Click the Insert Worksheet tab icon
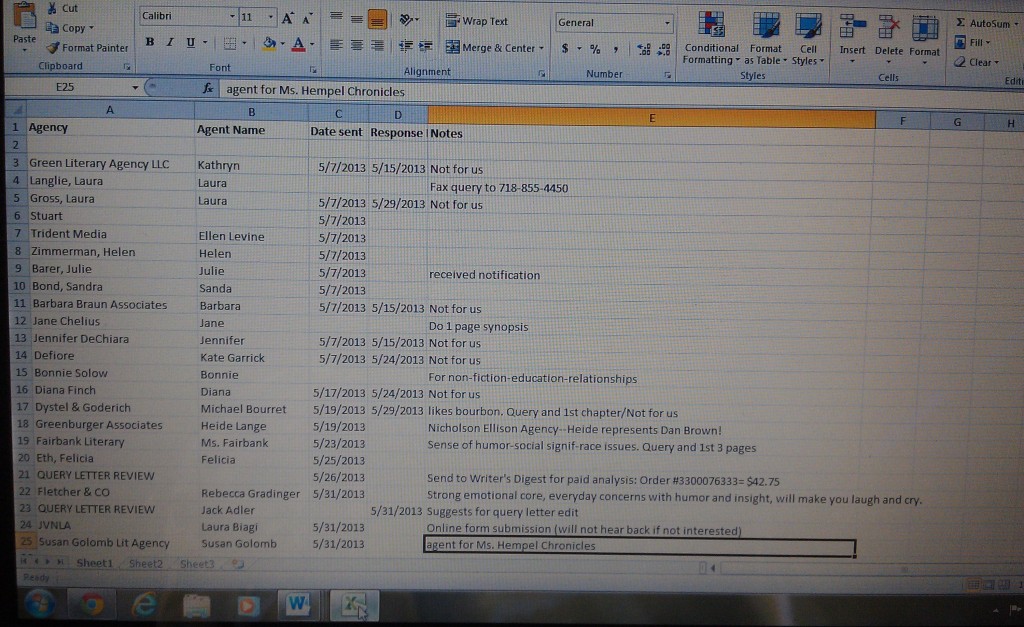The image size is (1024, 627). pos(238,564)
